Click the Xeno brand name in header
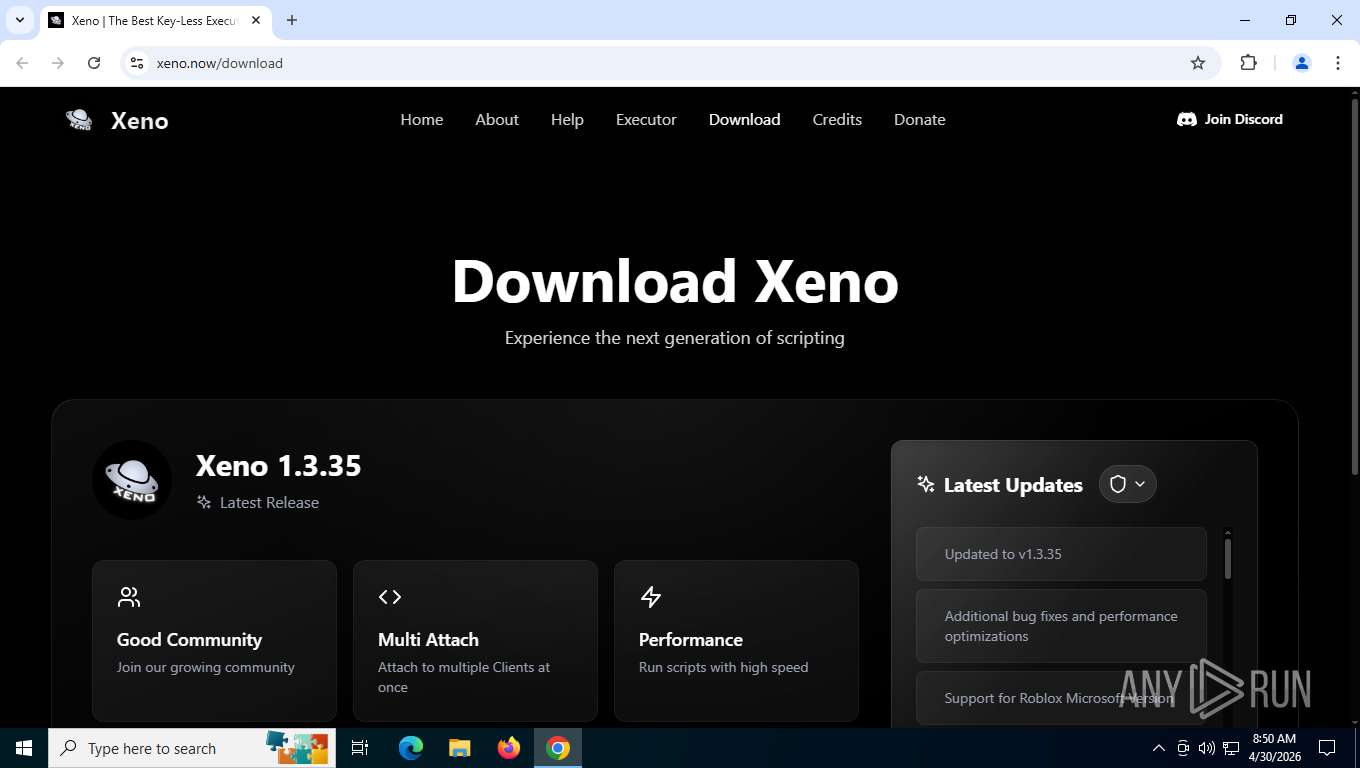Screen dimensions: 1360x768 [x=140, y=121]
